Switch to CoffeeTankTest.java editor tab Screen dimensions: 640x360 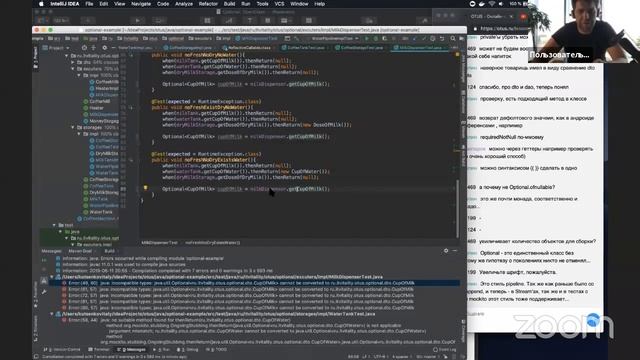pos(306,48)
